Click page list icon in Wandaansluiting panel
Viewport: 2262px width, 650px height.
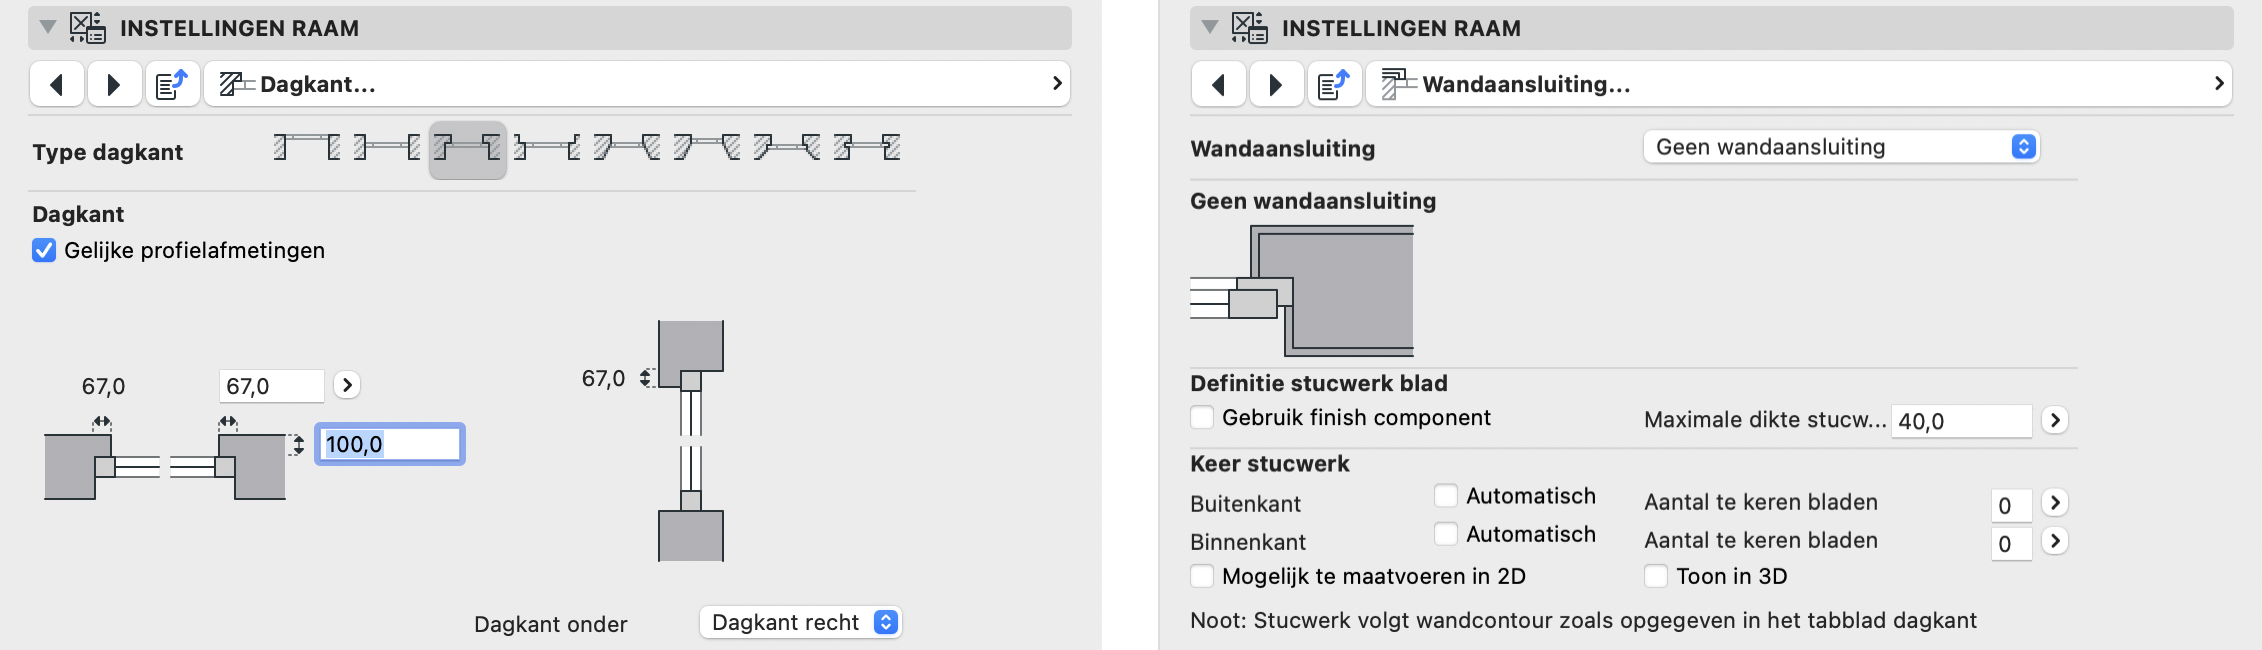1335,84
